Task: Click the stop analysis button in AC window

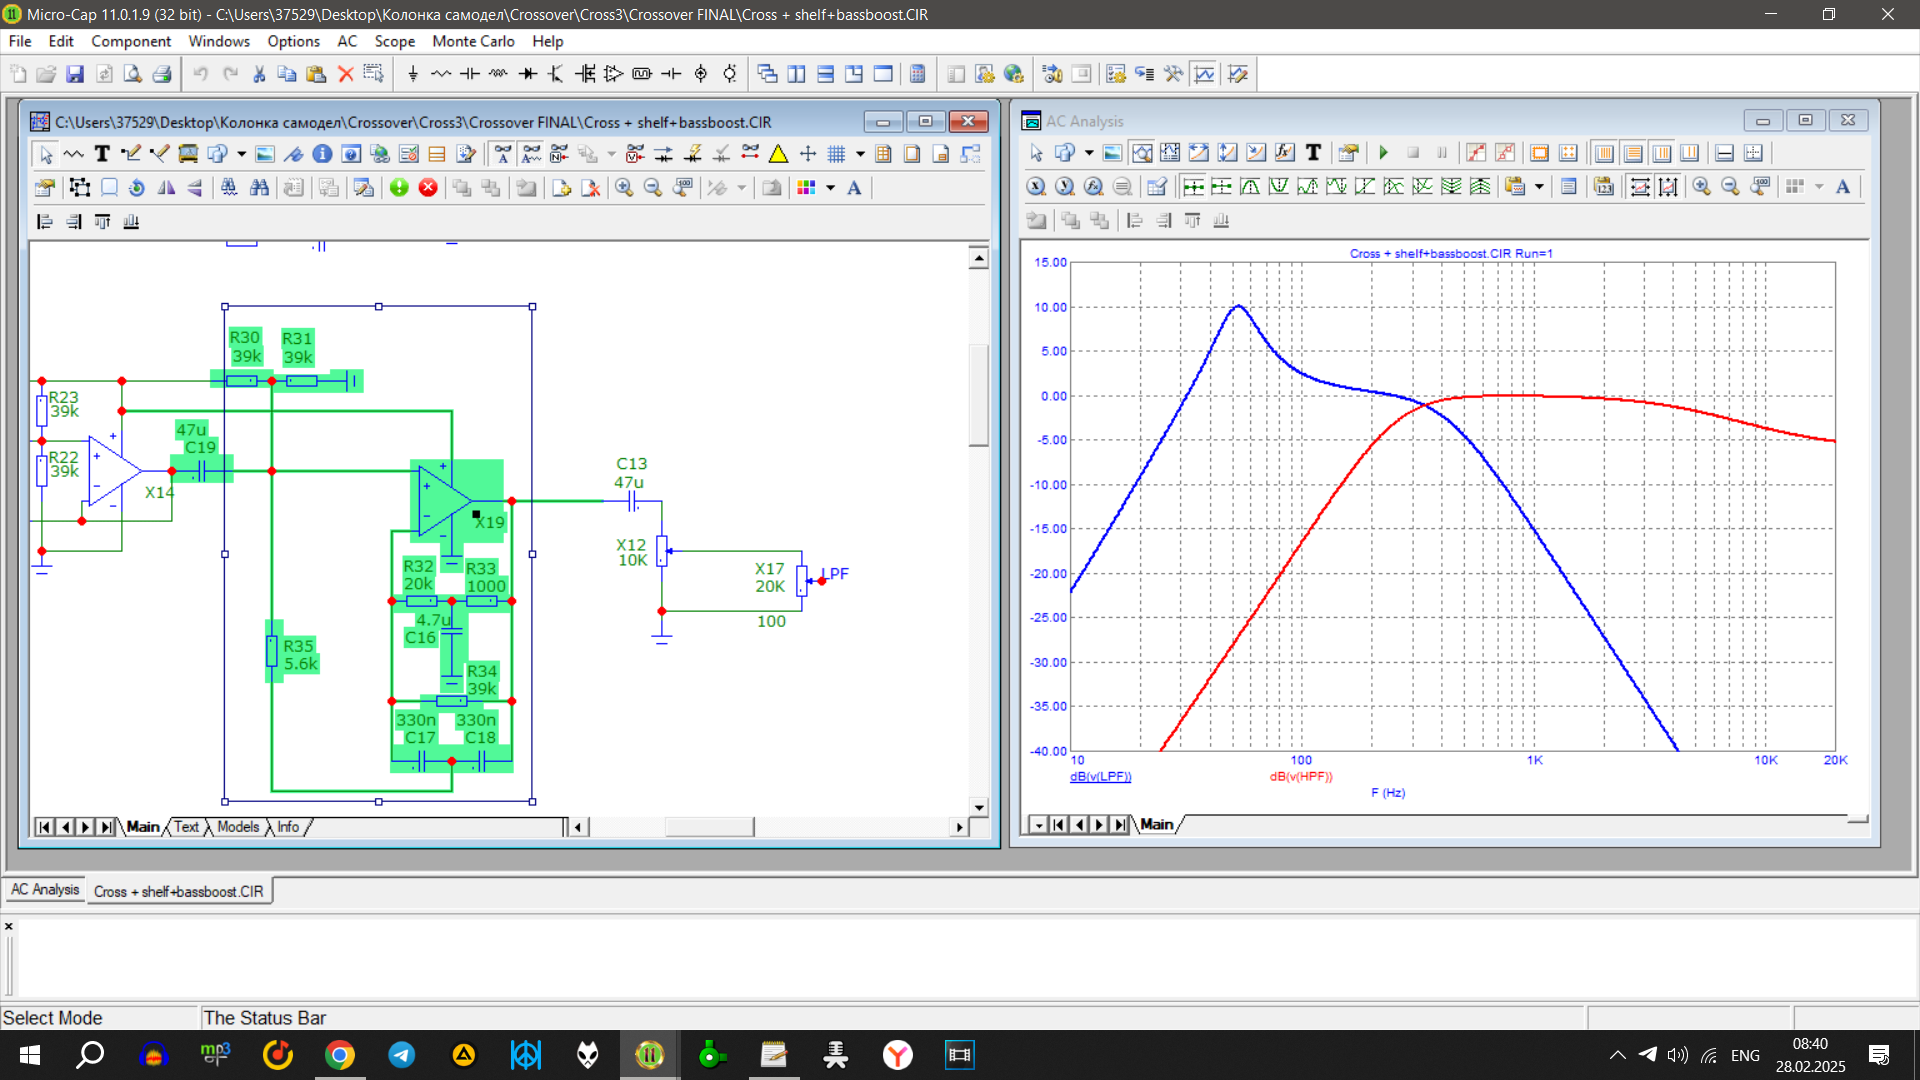Action: tap(1413, 153)
